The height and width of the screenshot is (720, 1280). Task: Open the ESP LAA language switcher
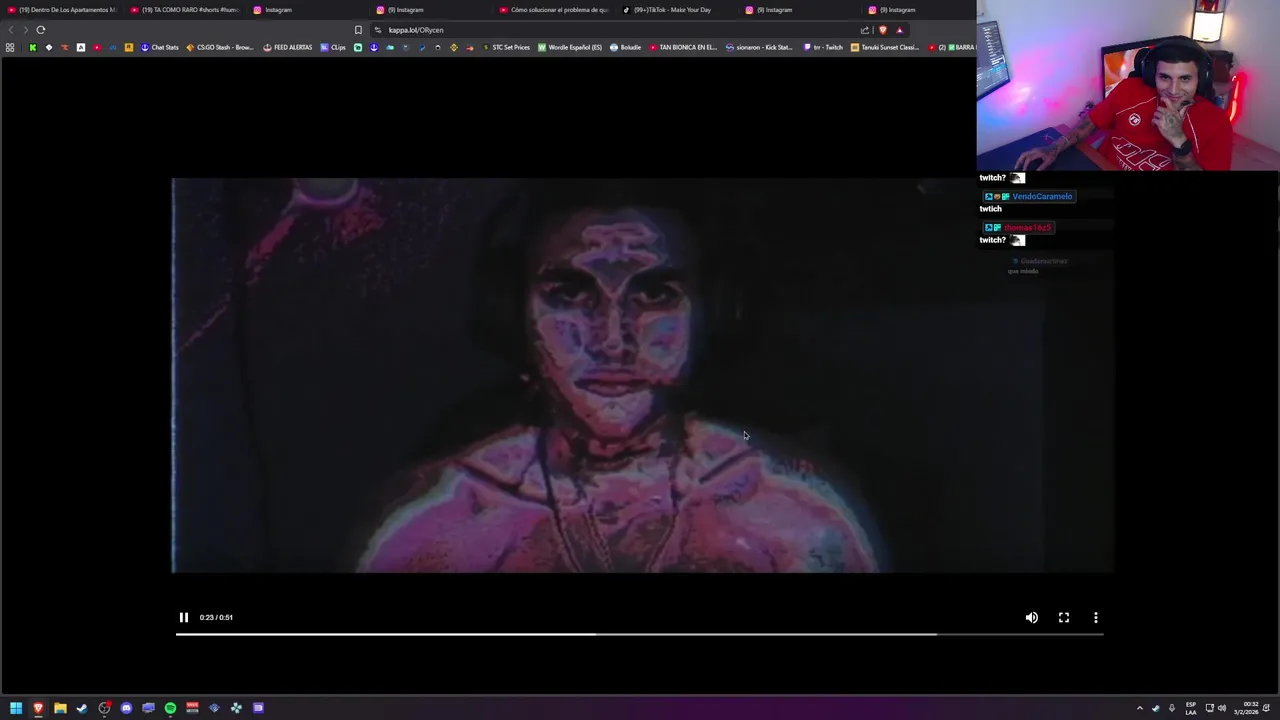coord(1191,708)
